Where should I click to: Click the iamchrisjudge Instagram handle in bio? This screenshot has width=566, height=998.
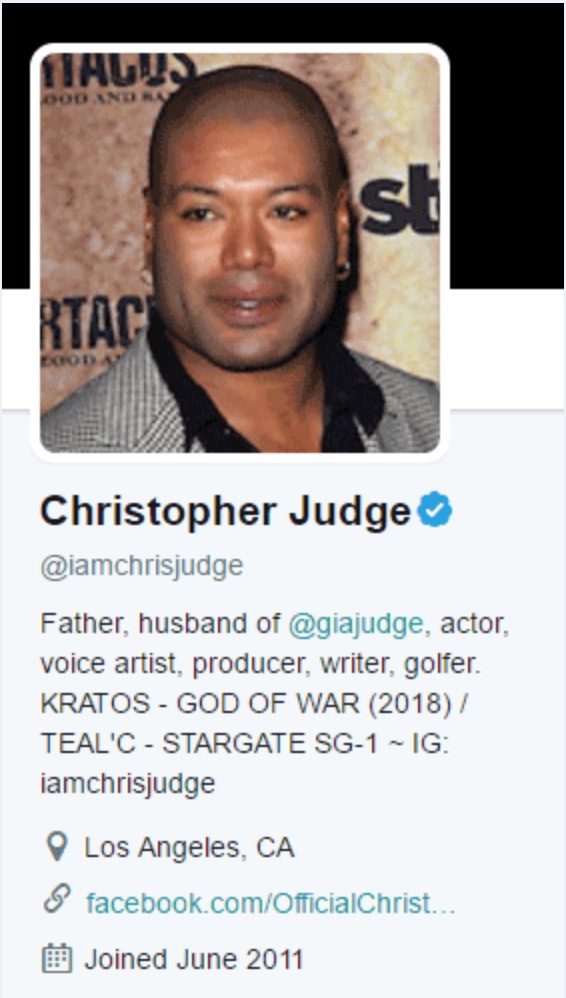[127, 784]
